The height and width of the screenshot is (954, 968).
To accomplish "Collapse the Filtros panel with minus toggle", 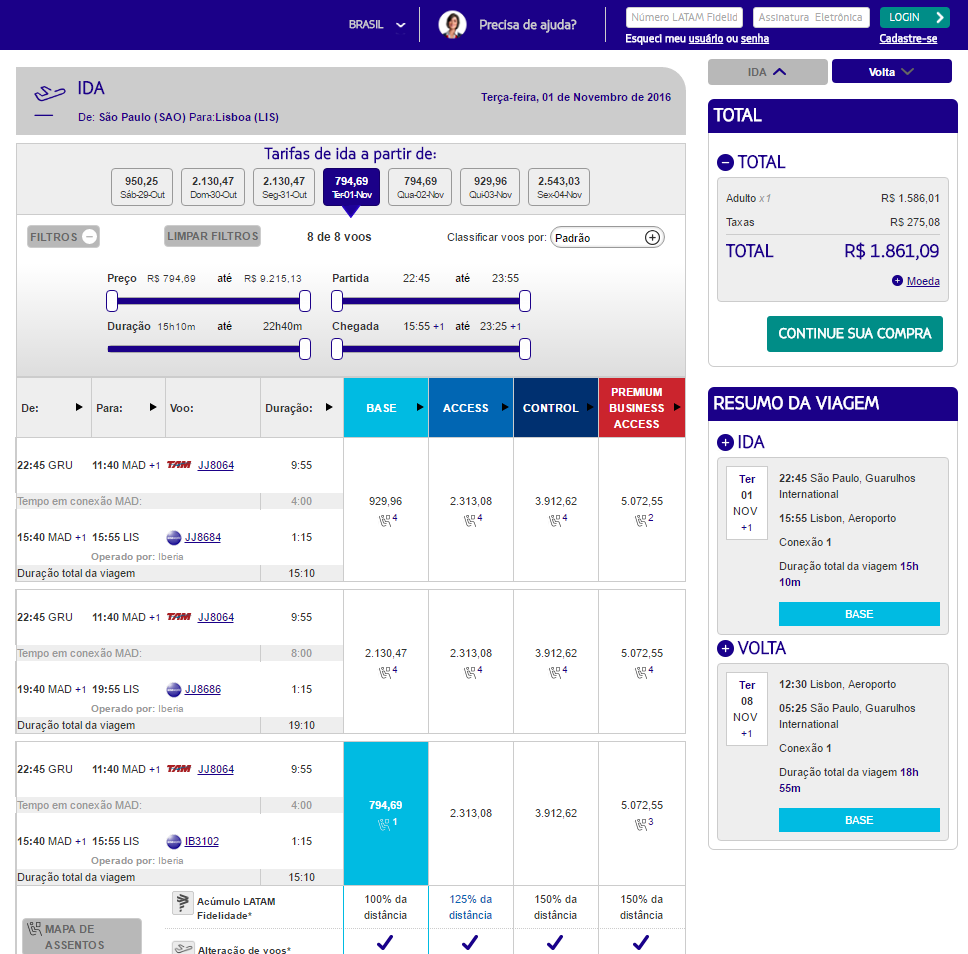I will pyautogui.click(x=90, y=236).
